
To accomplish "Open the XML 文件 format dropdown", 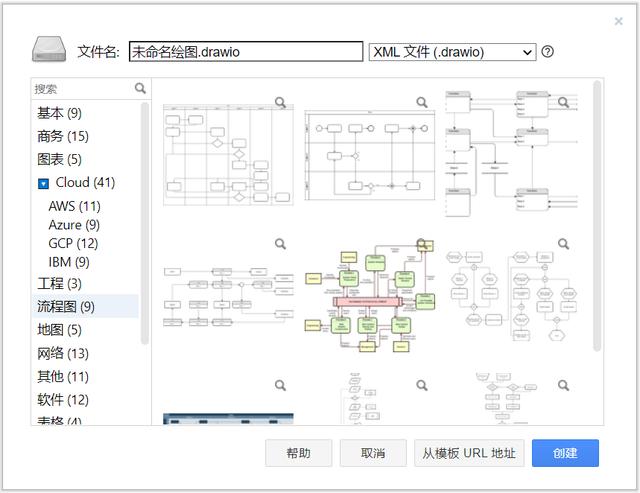I will (453, 52).
